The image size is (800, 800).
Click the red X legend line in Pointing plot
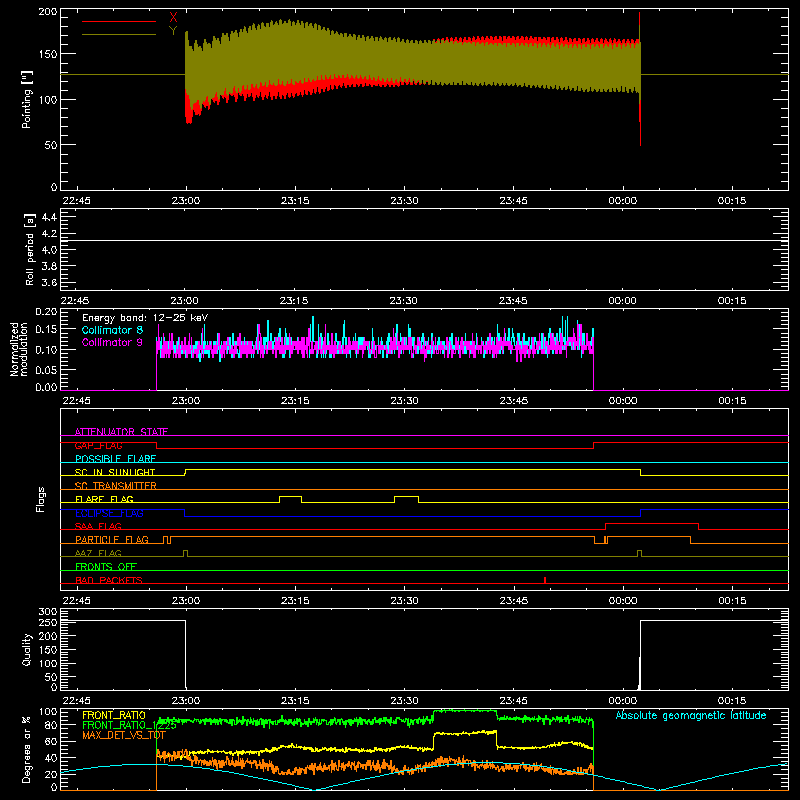pos(119,21)
